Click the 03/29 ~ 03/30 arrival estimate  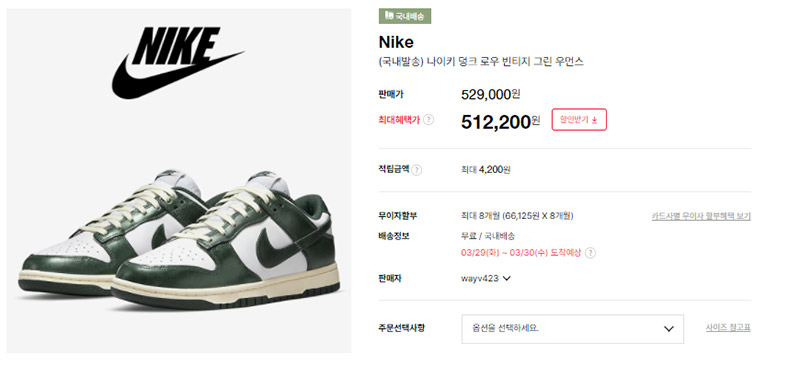[x=521, y=253]
